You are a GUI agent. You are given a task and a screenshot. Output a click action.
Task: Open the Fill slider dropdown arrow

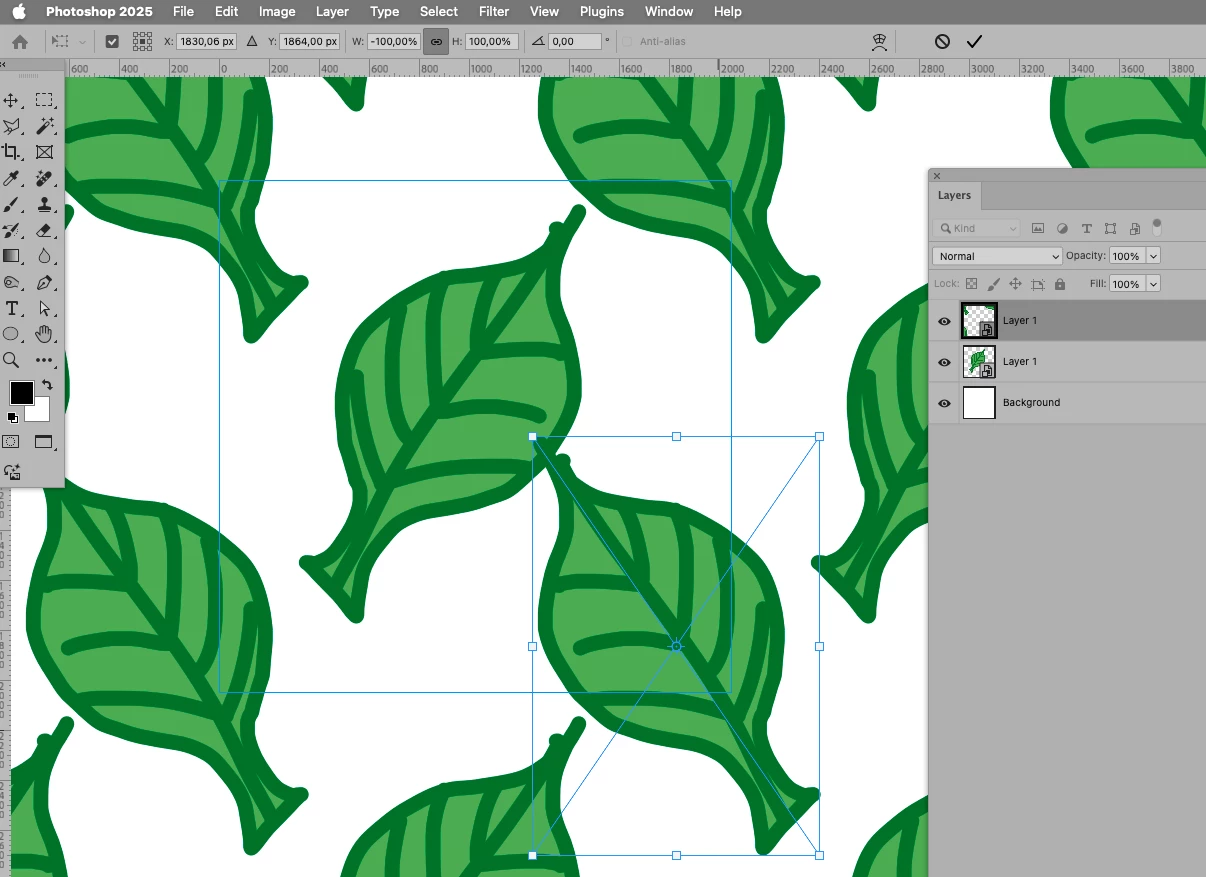1153,284
